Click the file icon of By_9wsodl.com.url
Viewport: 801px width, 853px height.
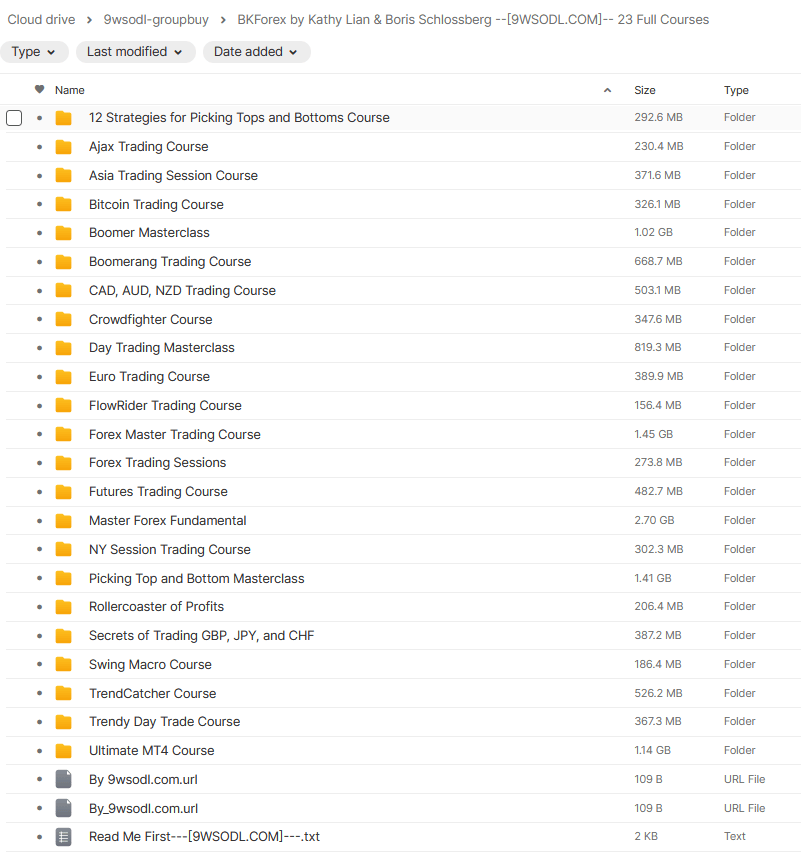64,808
